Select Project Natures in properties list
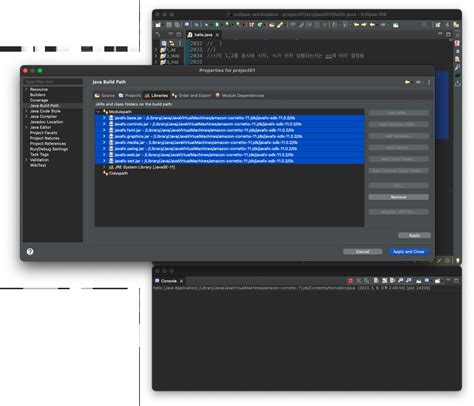This screenshot has height=406, width=474. click(45, 138)
